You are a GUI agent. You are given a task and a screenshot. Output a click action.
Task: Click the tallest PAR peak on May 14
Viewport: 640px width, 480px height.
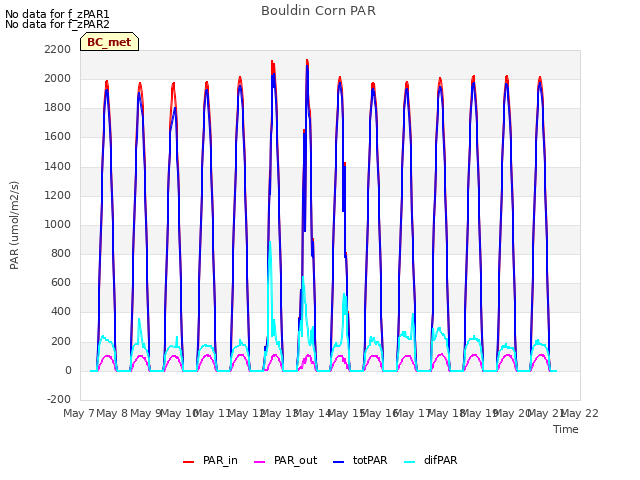coord(307,62)
